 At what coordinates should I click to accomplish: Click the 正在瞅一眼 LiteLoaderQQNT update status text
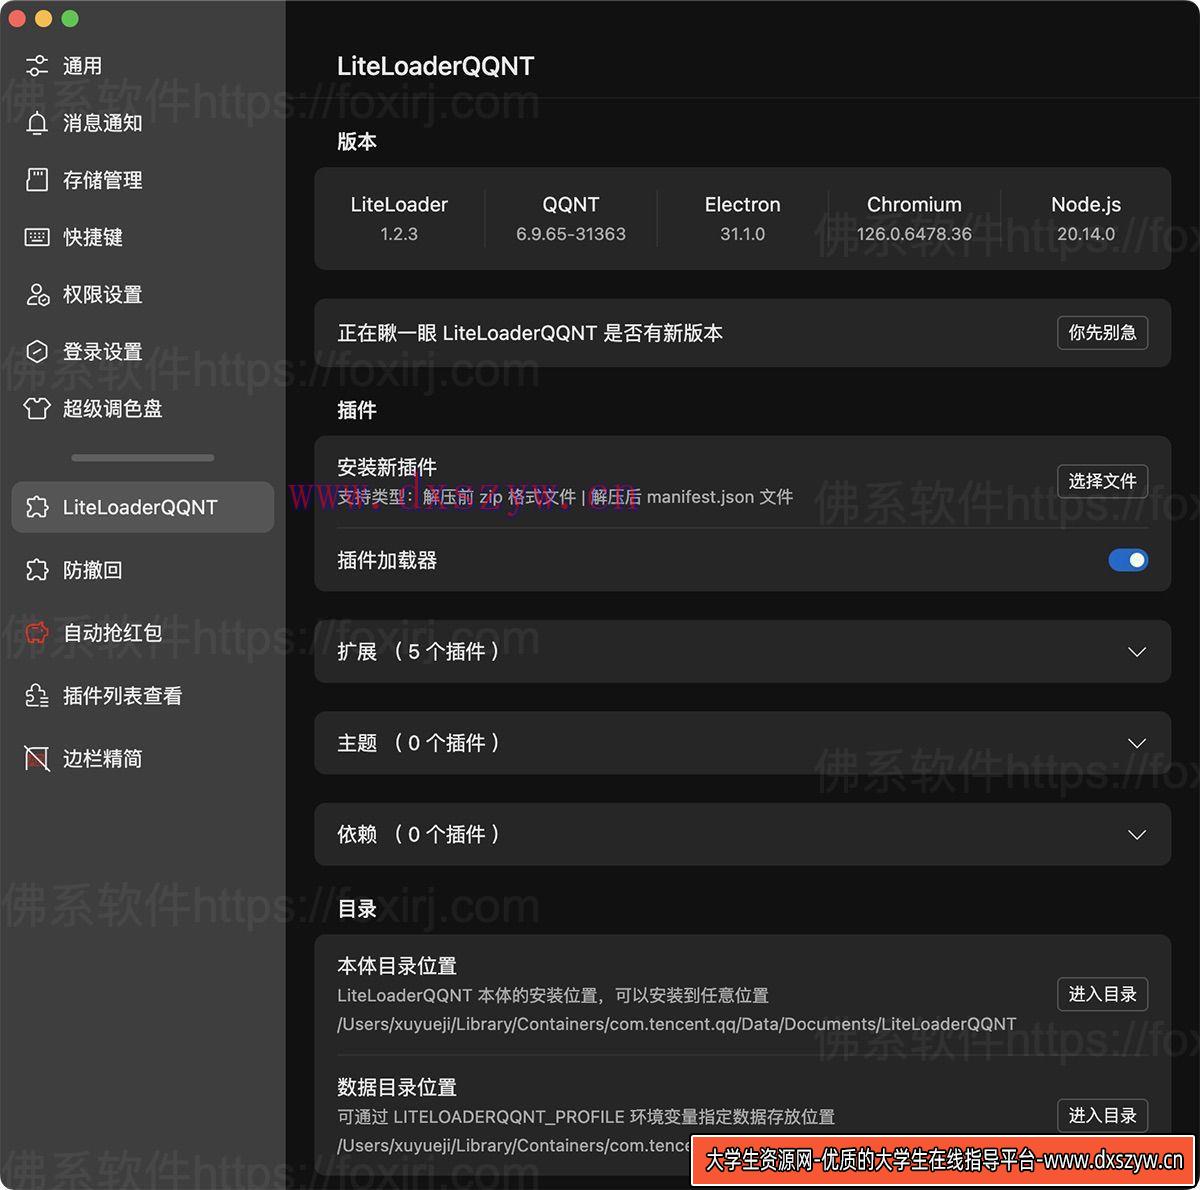[x=530, y=333]
